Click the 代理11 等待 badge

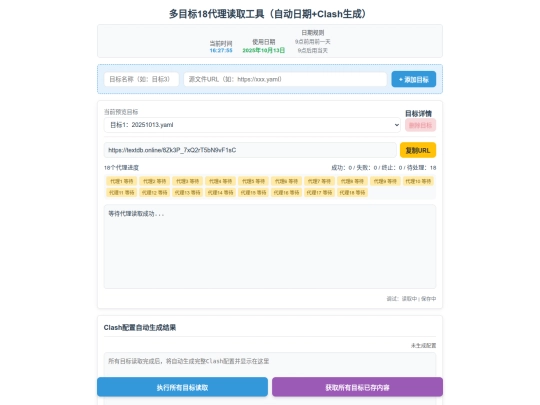[x=122, y=193]
